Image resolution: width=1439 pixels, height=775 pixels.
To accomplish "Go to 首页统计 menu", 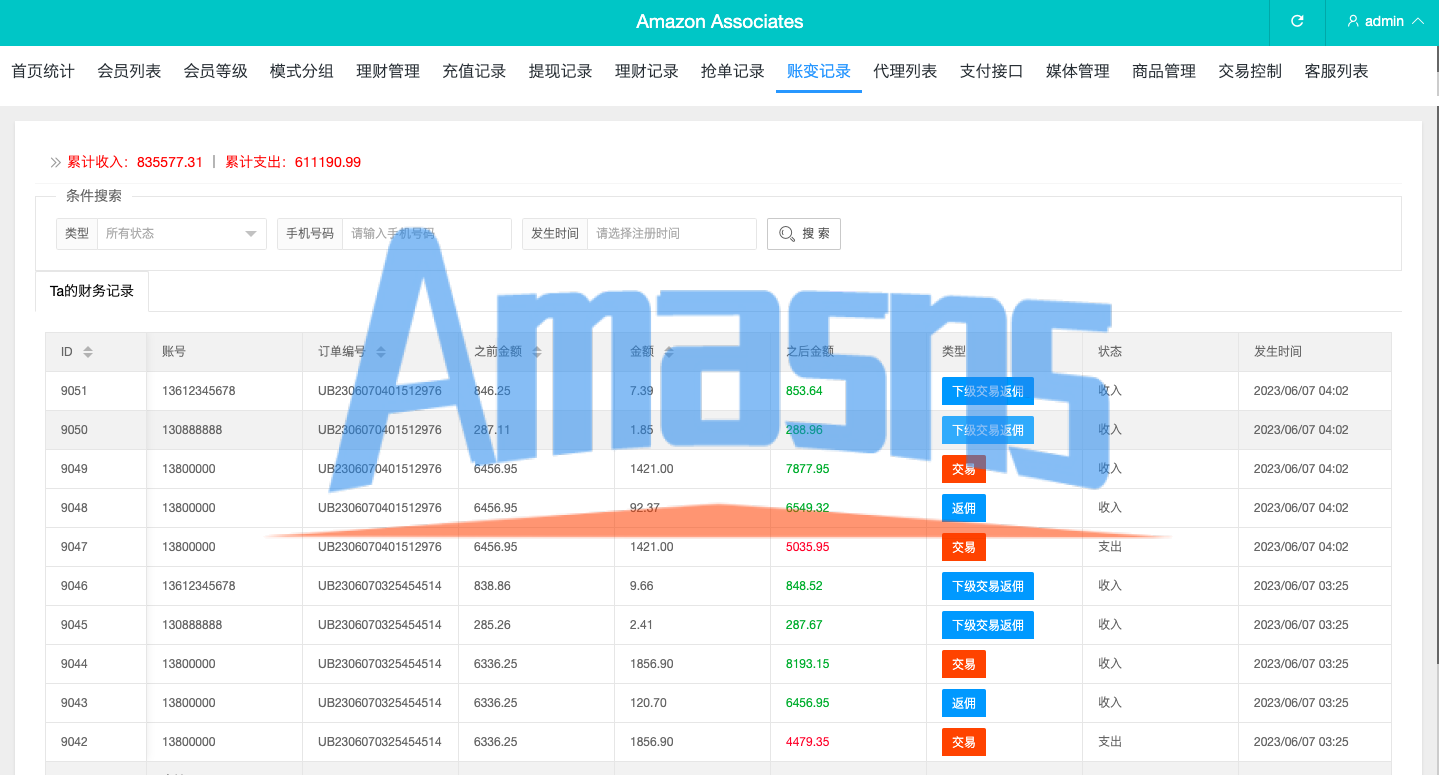I will [x=43, y=71].
